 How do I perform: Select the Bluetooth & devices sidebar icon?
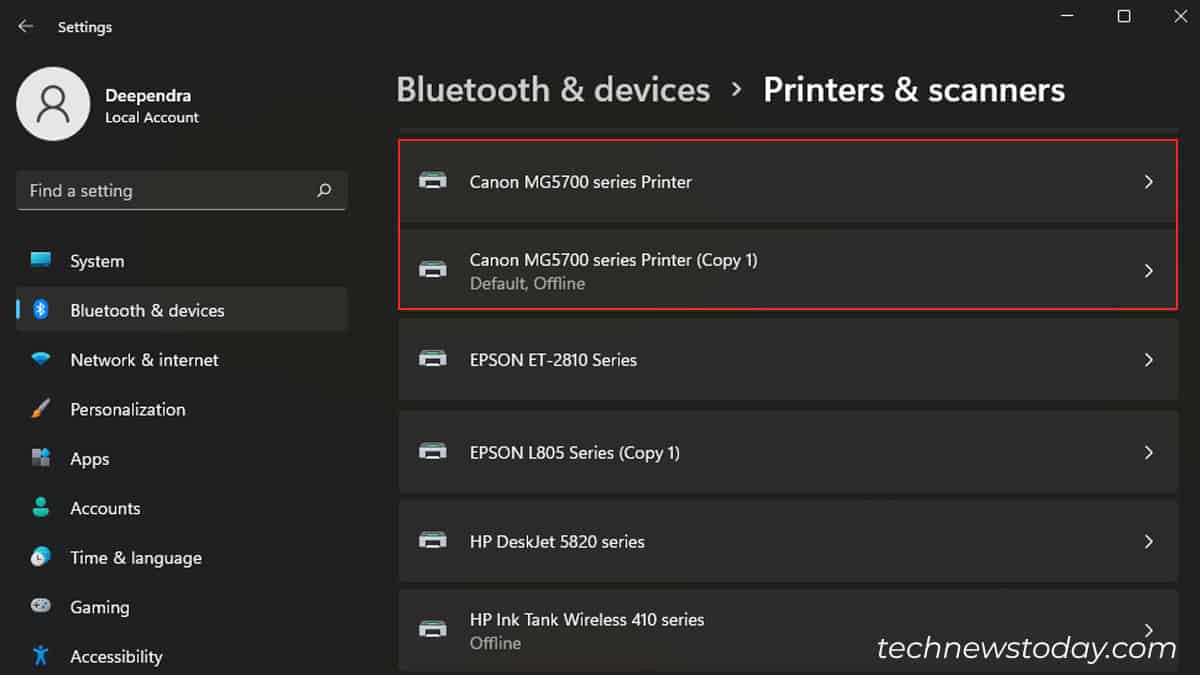coord(41,310)
